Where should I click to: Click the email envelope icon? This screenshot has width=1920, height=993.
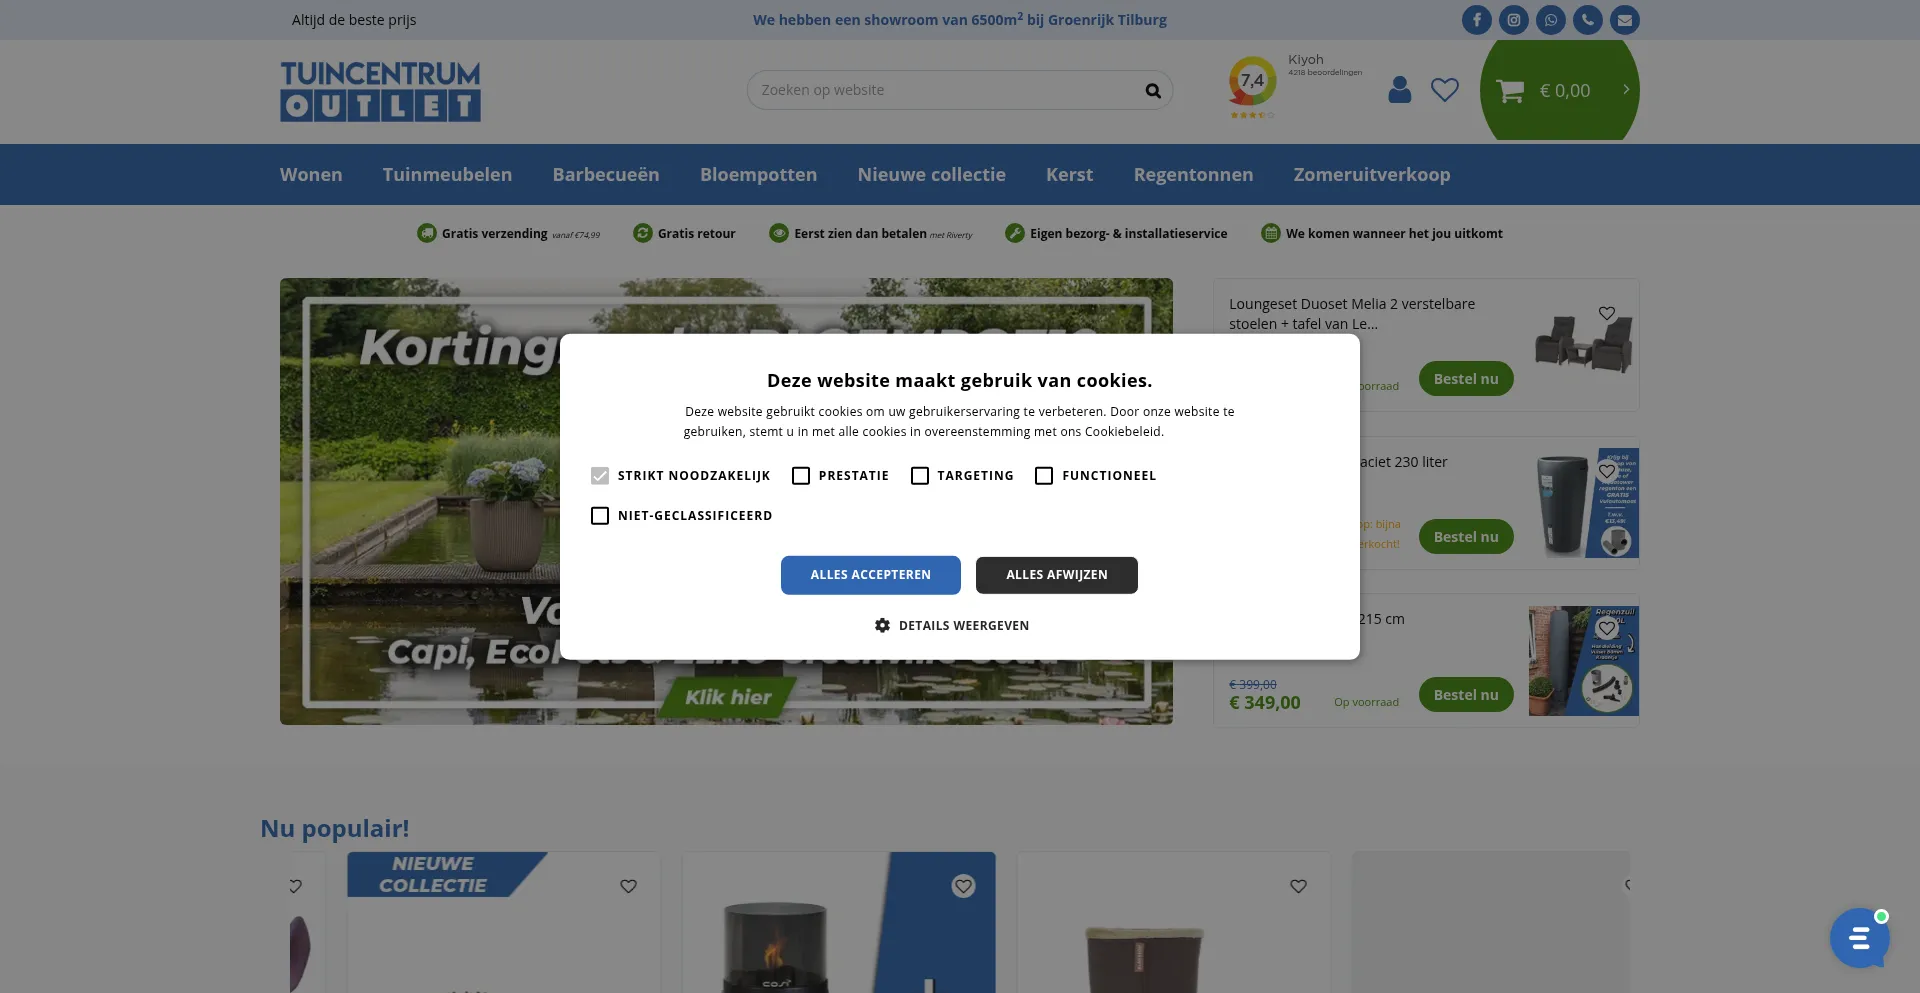1624,20
